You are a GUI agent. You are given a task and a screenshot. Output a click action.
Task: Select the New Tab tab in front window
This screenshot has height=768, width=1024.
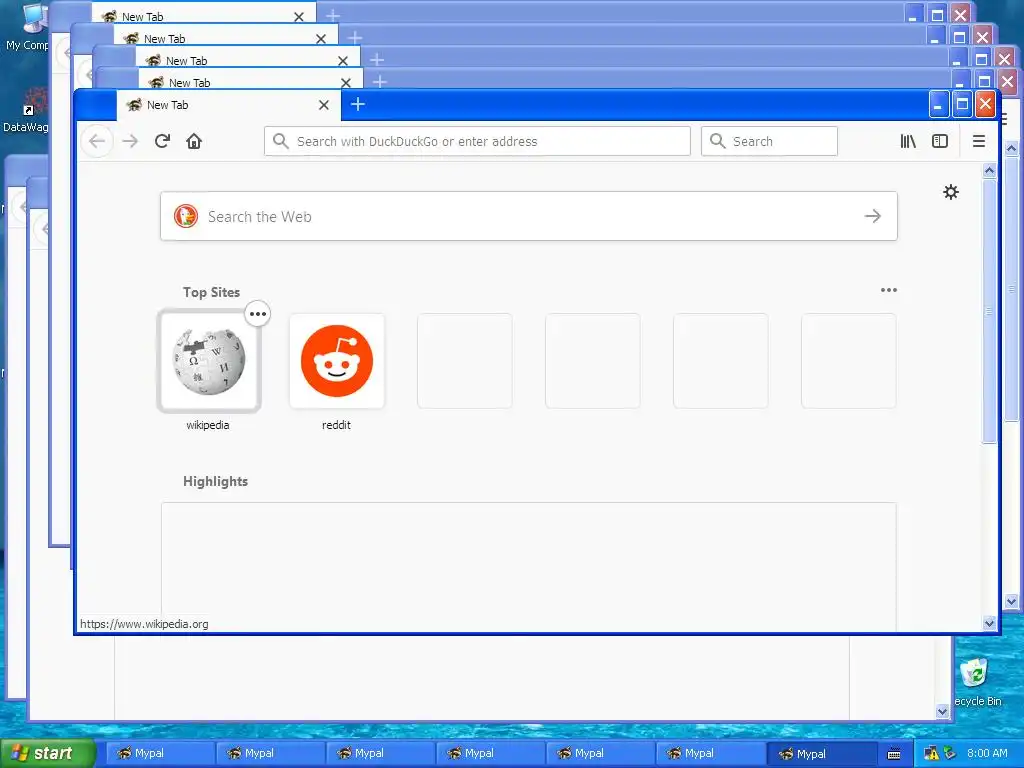tap(229, 105)
